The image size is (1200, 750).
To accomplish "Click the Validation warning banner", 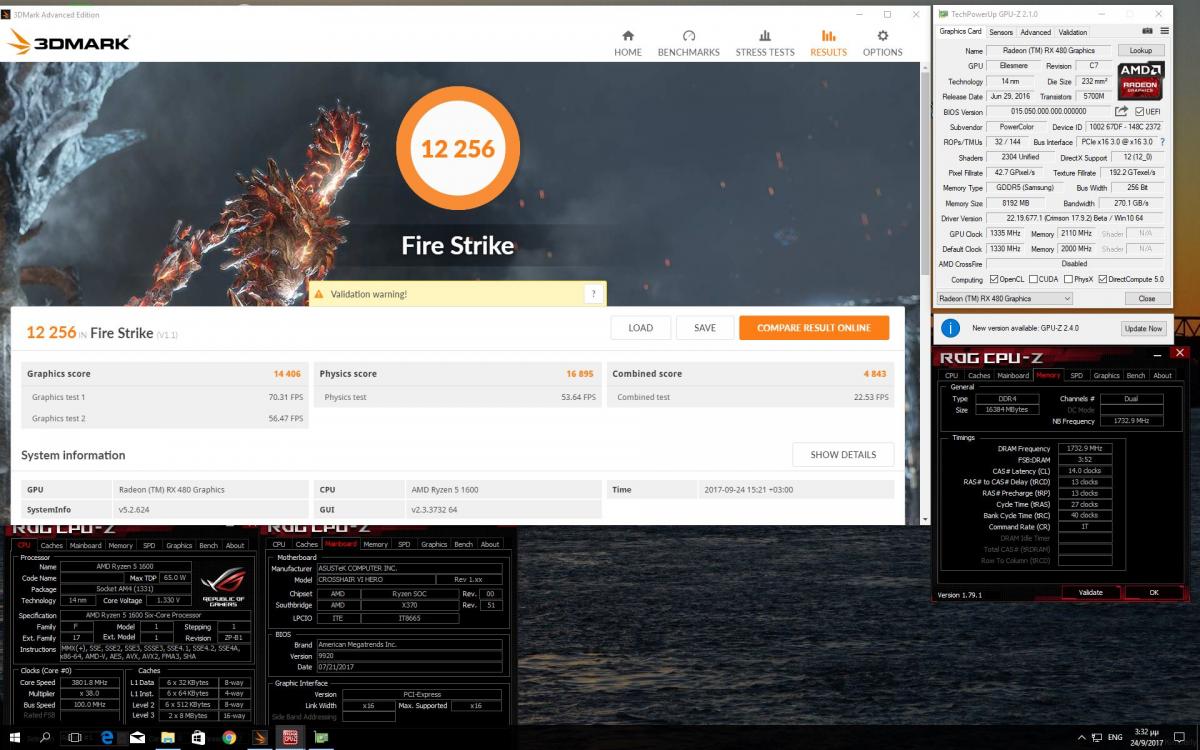I will [457, 294].
